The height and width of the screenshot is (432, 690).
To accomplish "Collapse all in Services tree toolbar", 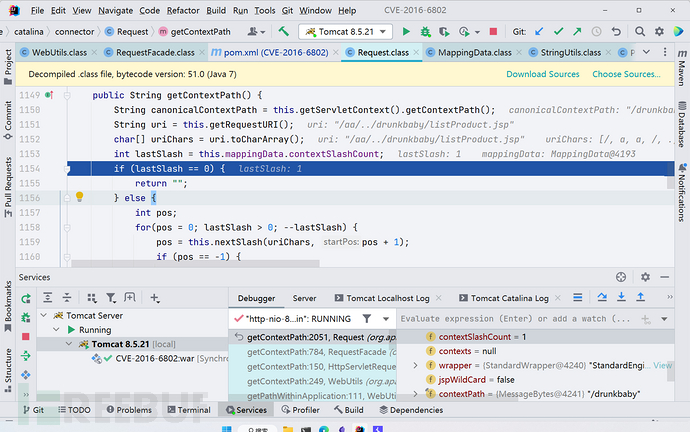I will 67,298.
